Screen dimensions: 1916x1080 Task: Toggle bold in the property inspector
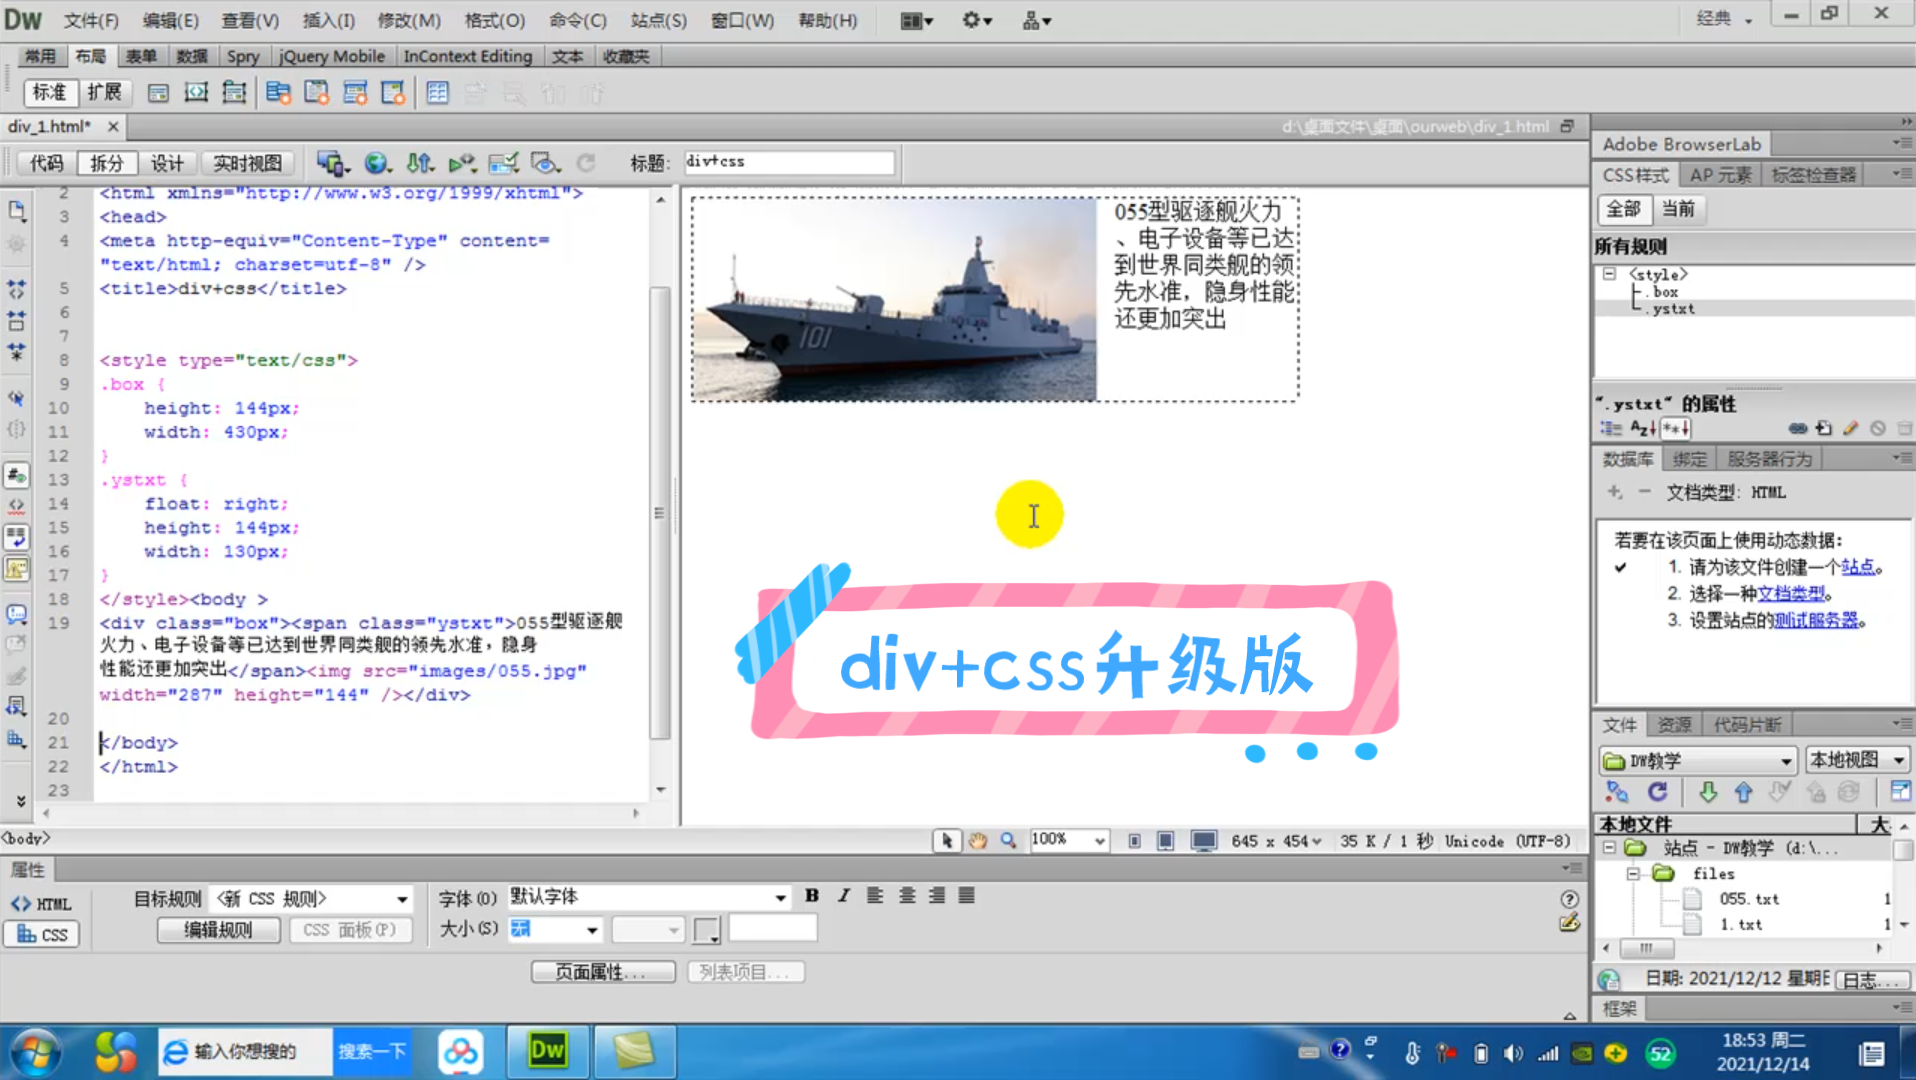pos(812,896)
